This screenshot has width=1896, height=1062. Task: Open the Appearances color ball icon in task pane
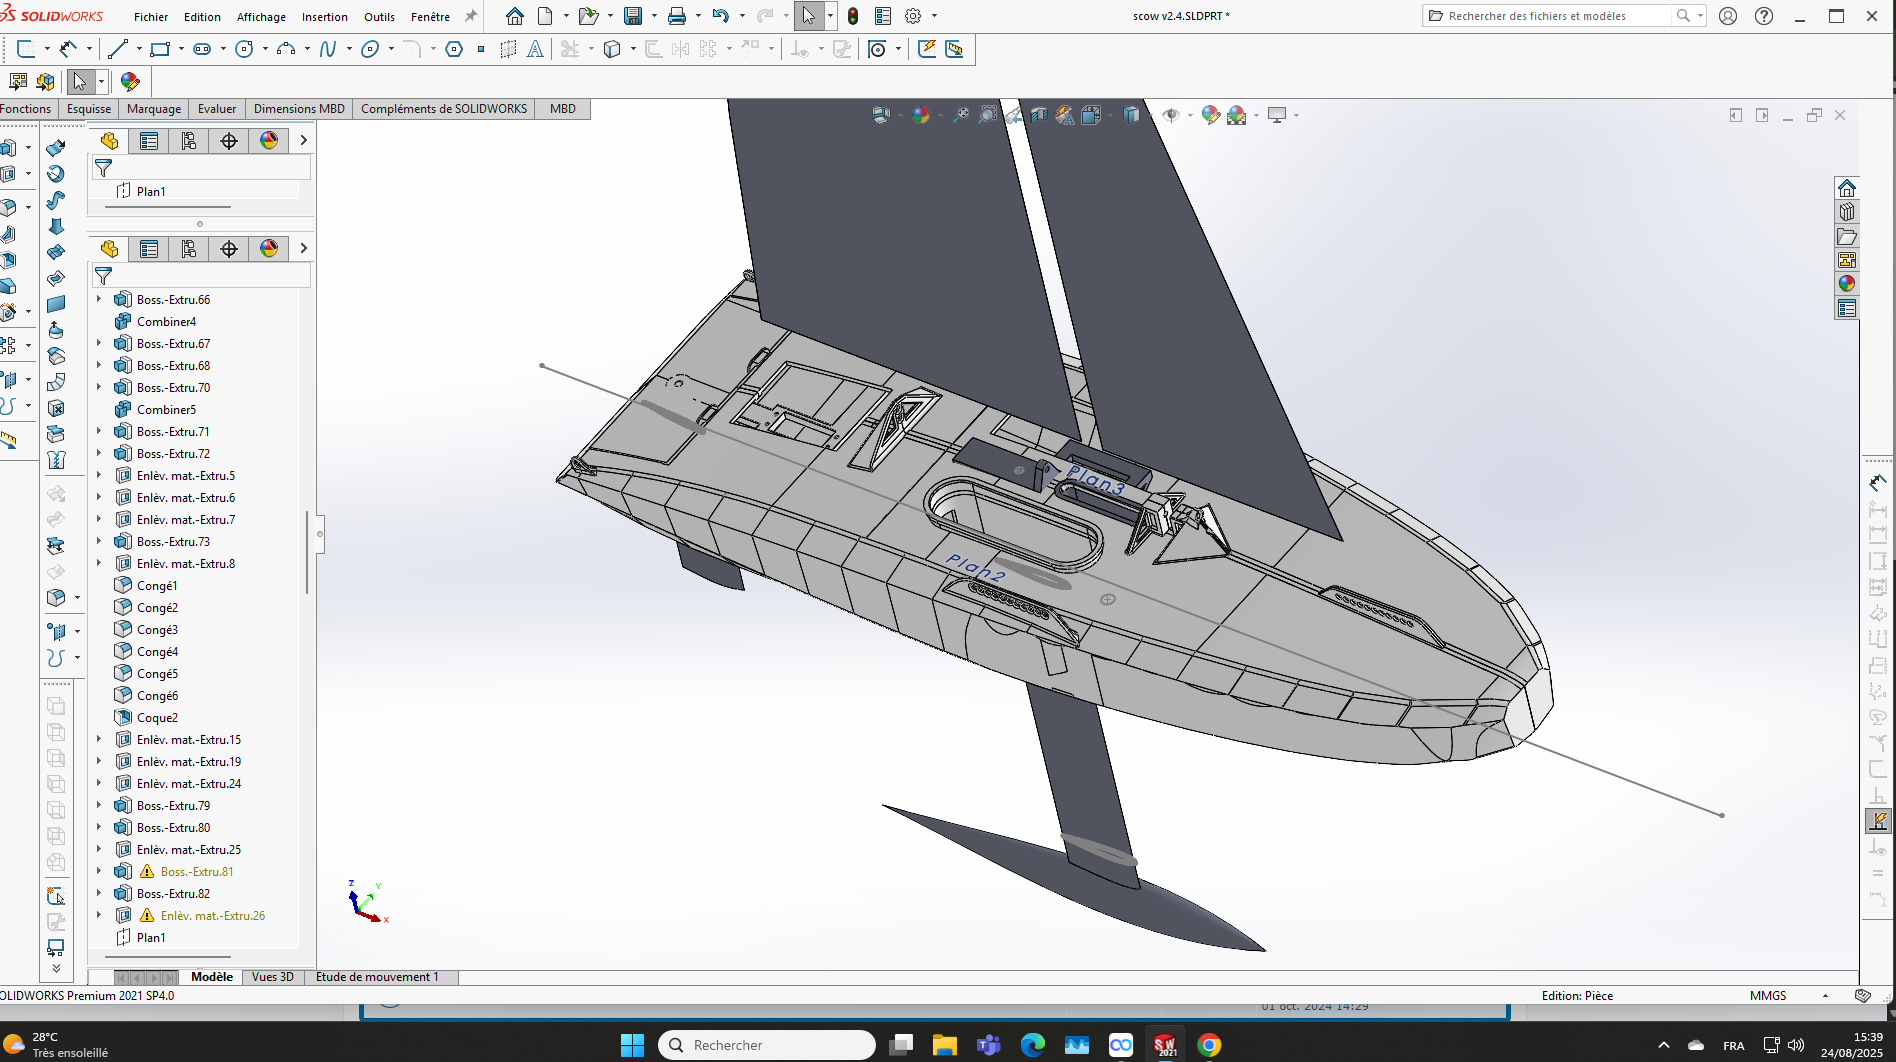pos(1847,284)
